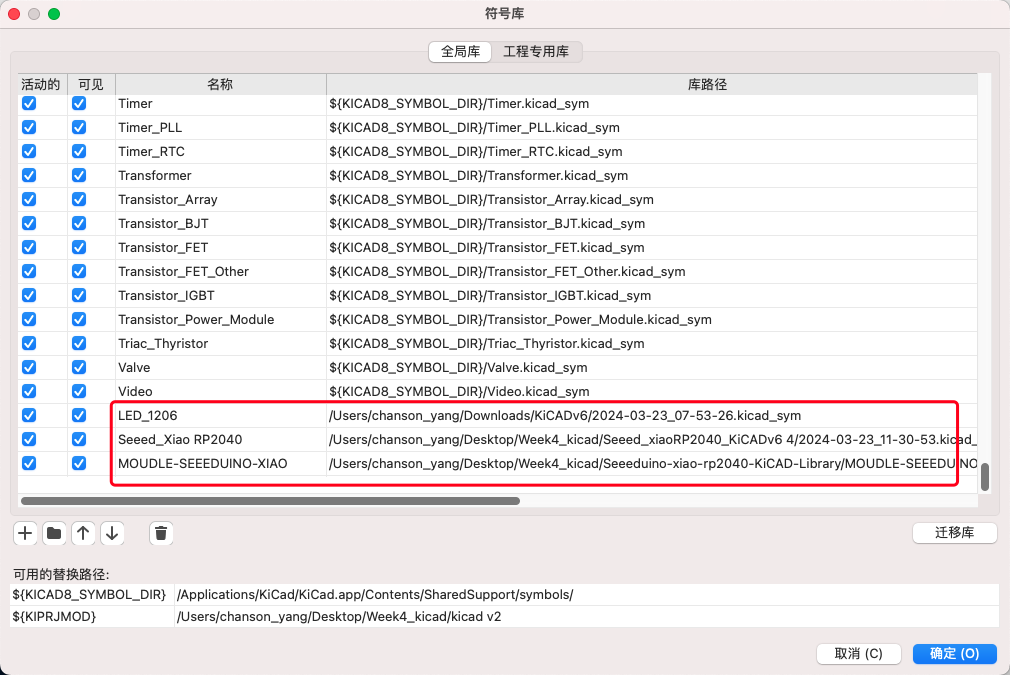Move selected library down with arrow icon

click(112, 533)
